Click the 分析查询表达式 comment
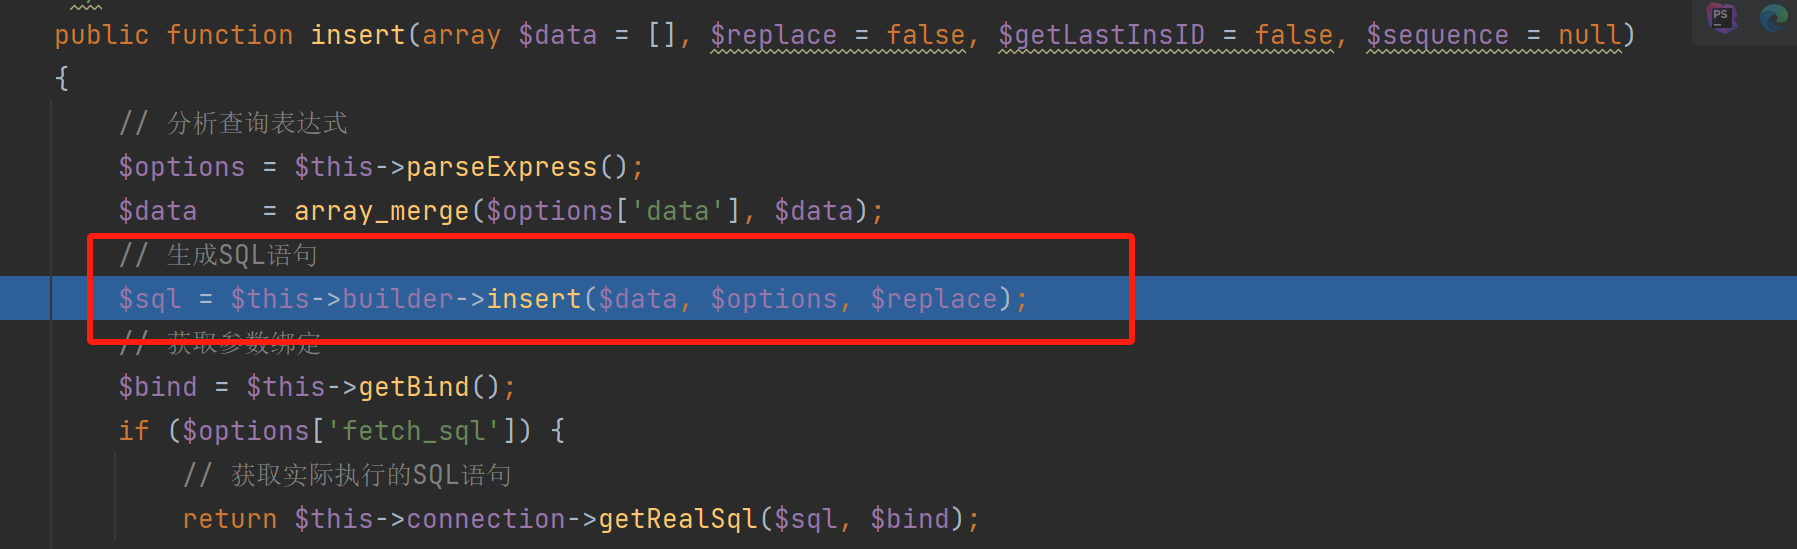This screenshot has width=1797, height=549. 257,123
